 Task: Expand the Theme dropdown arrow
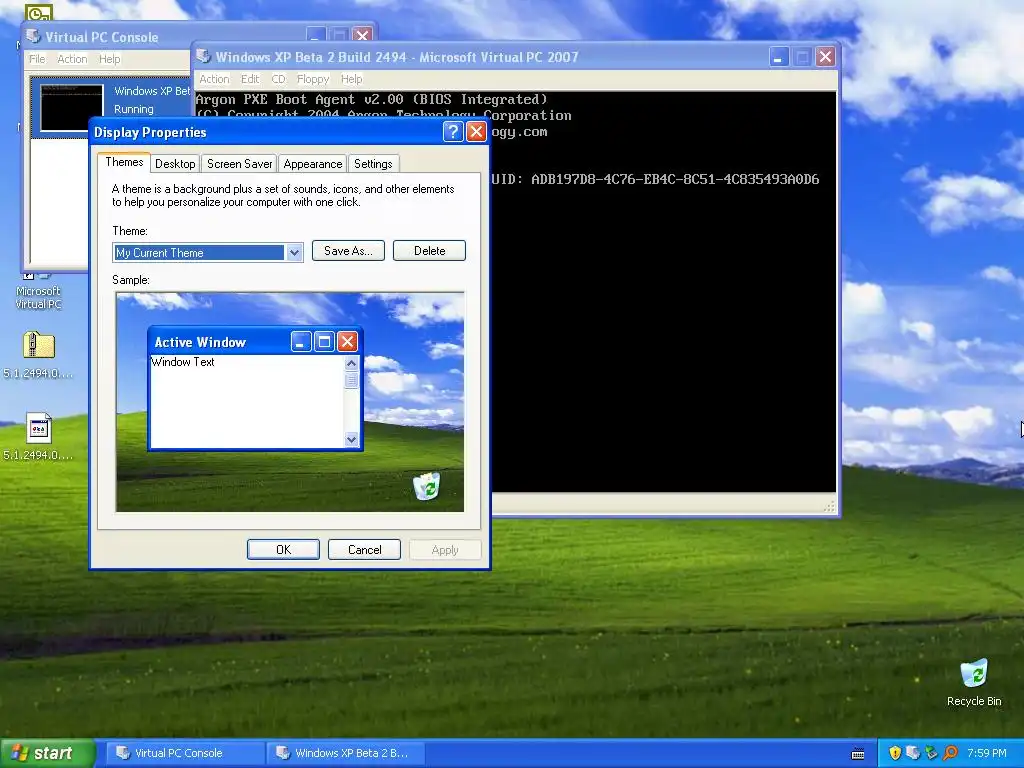294,253
